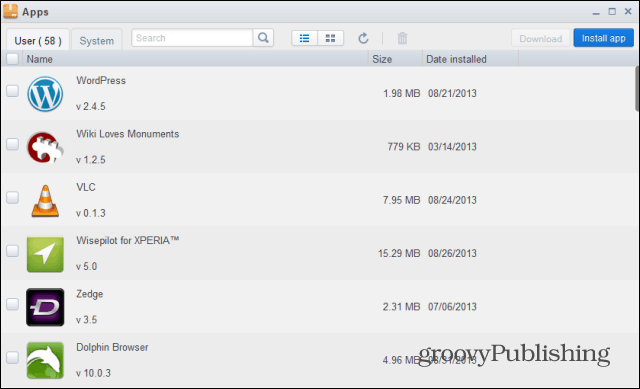Select the Wisepilot for XPERIA icon
Screen dimensions: 640x389
click(45, 254)
